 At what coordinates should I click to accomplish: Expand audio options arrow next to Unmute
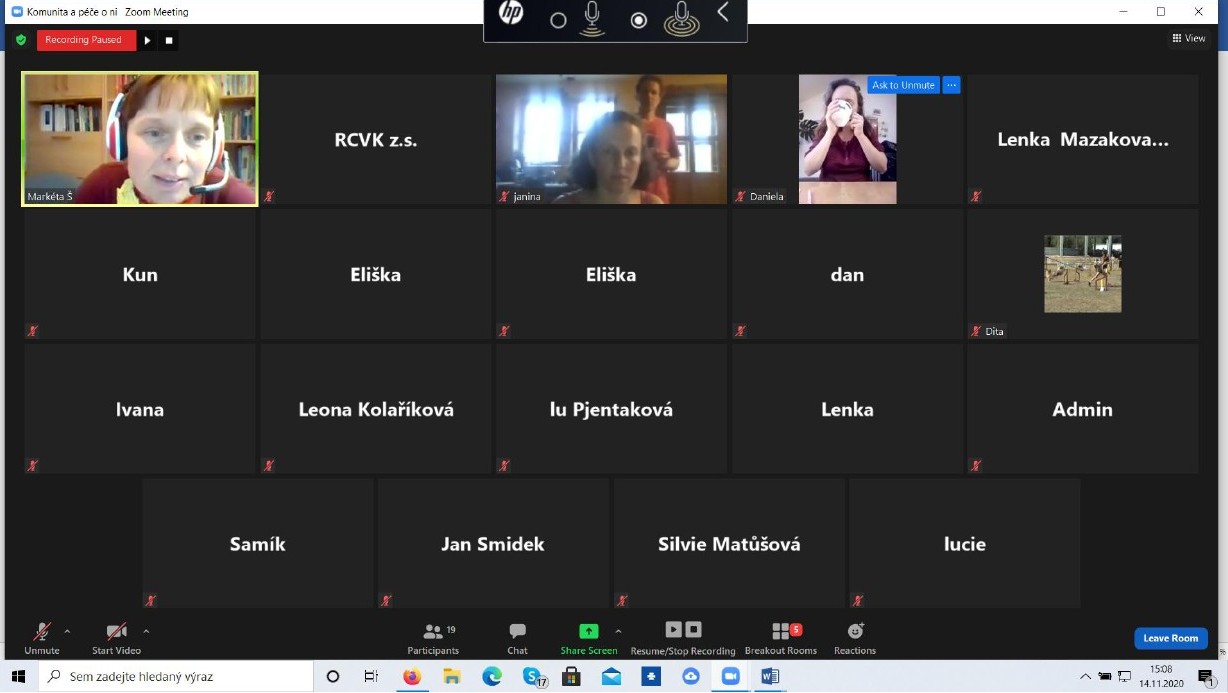[x=67, y=631]
